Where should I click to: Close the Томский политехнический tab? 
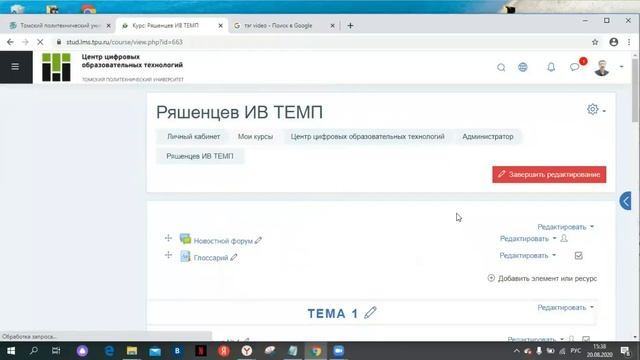click(x=109, y=25)
